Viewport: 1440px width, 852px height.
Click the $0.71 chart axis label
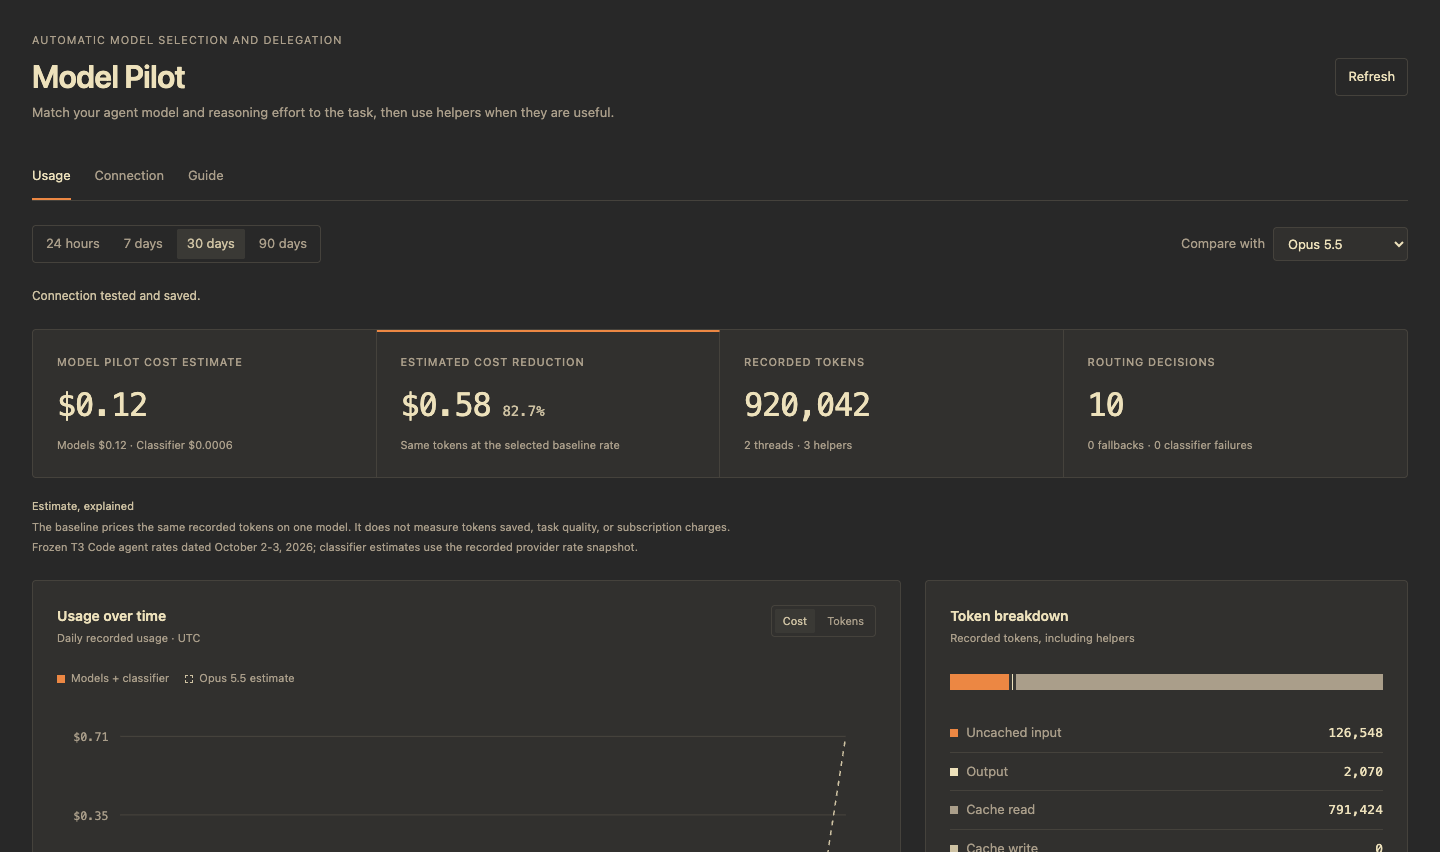pos(91,737)
